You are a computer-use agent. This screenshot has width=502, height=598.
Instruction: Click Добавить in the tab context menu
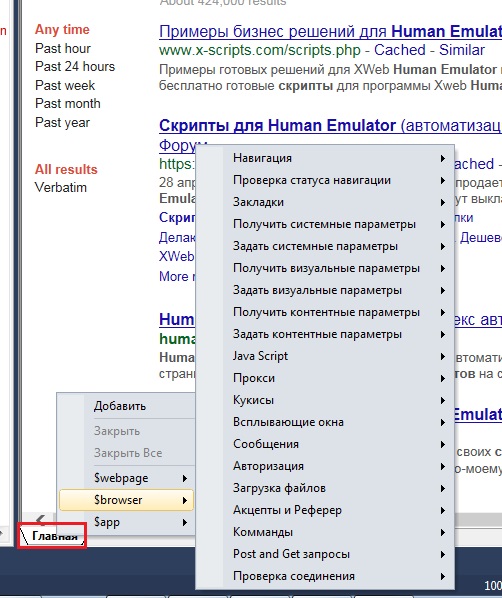(127, 406)
